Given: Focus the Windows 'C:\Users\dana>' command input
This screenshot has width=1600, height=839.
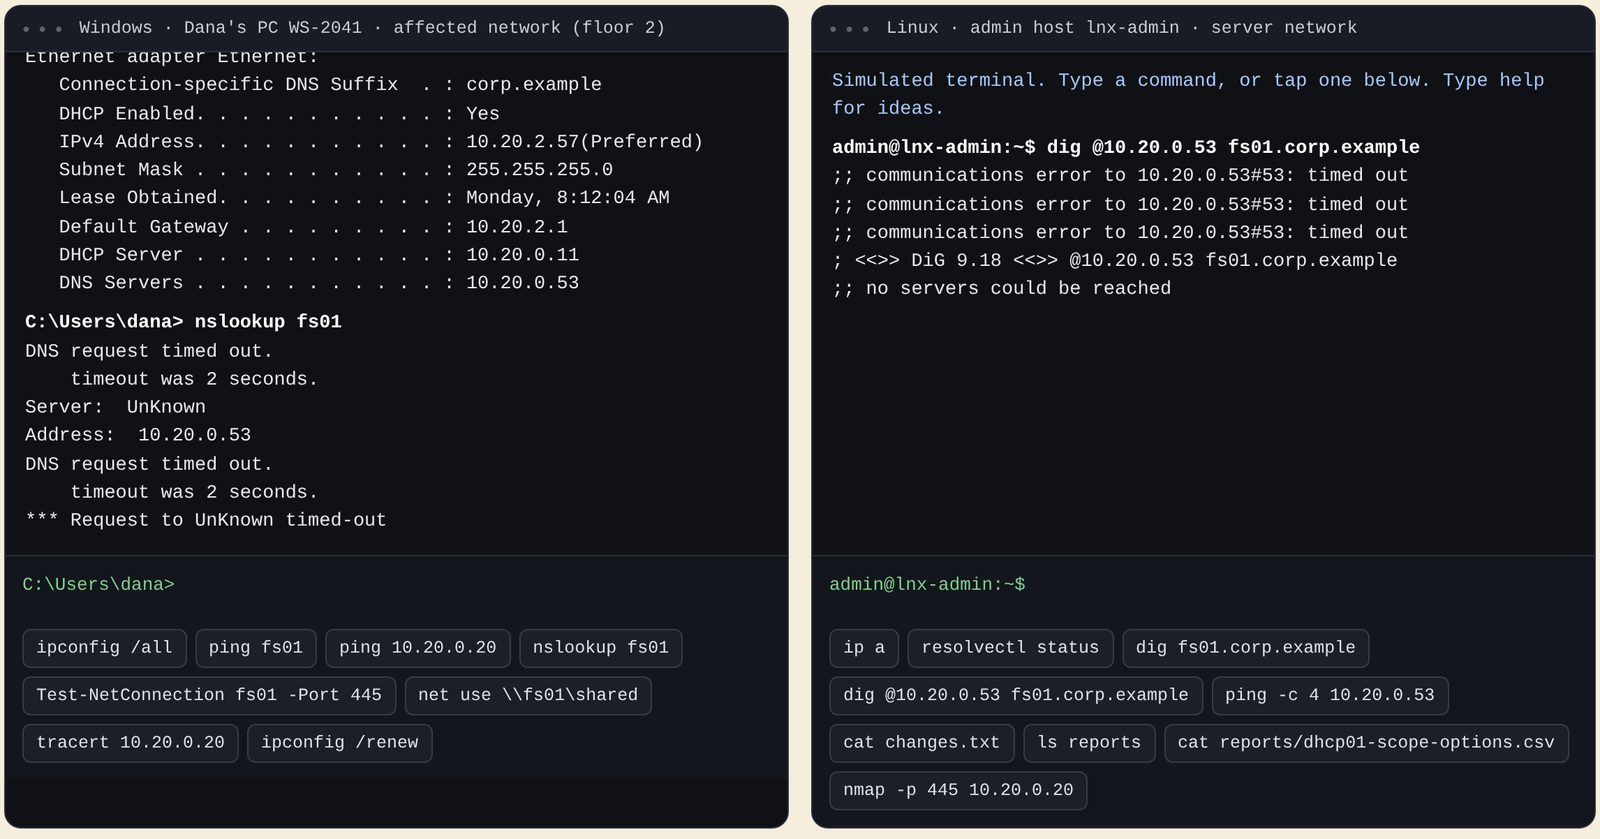Looking at the screenshot, I should (x=396, y=585).
